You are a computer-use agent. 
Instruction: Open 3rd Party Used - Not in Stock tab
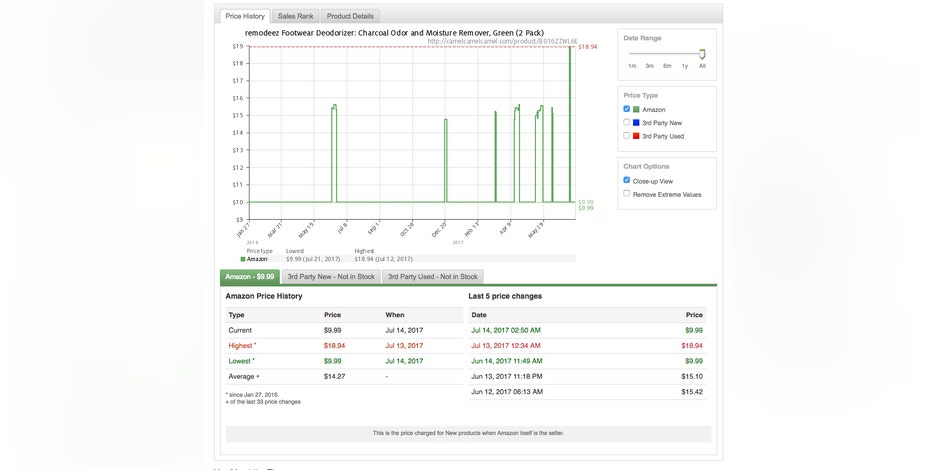[x=433, y=277]
